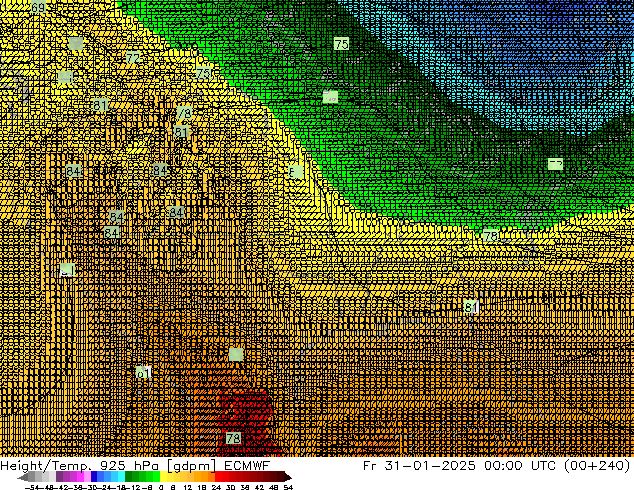
Task: Click the legend value '12'
Action: pyautogui.click(x=188, y=487)
